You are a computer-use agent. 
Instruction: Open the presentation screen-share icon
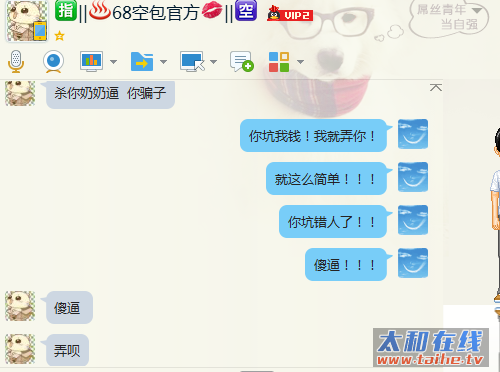click(x=91, y=61)
